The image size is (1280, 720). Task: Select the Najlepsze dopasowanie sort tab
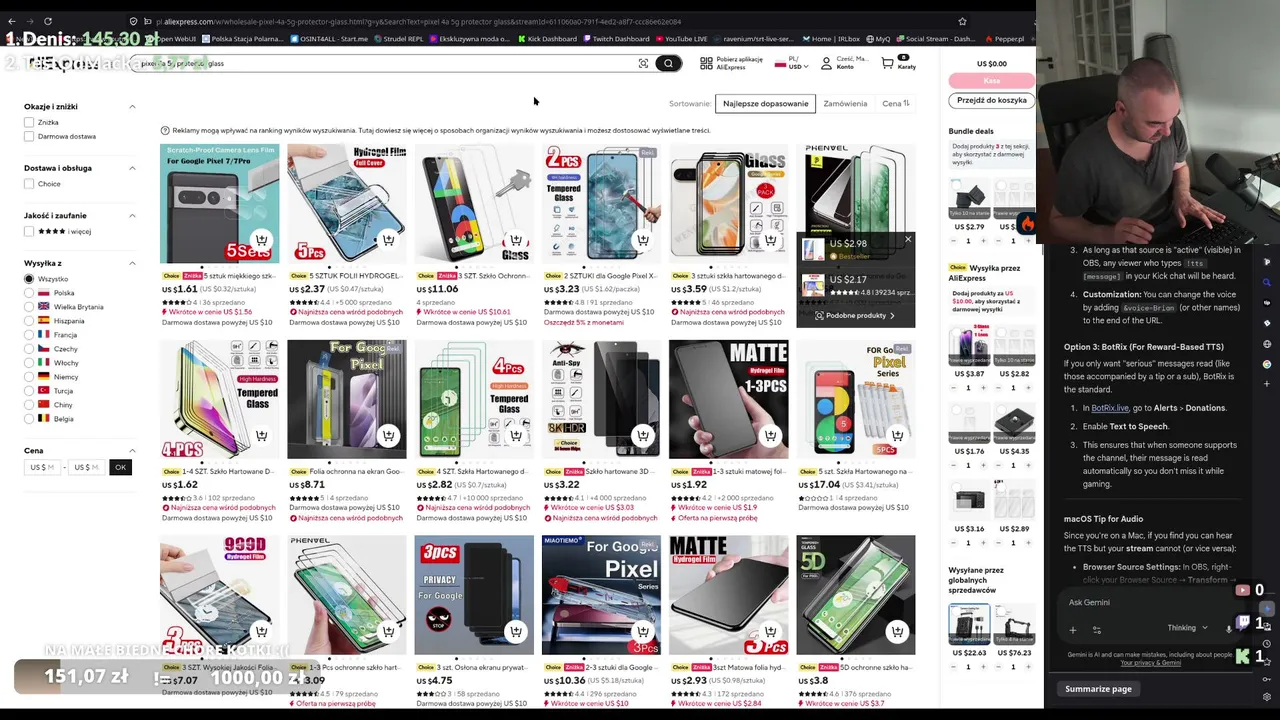[765, 103]
